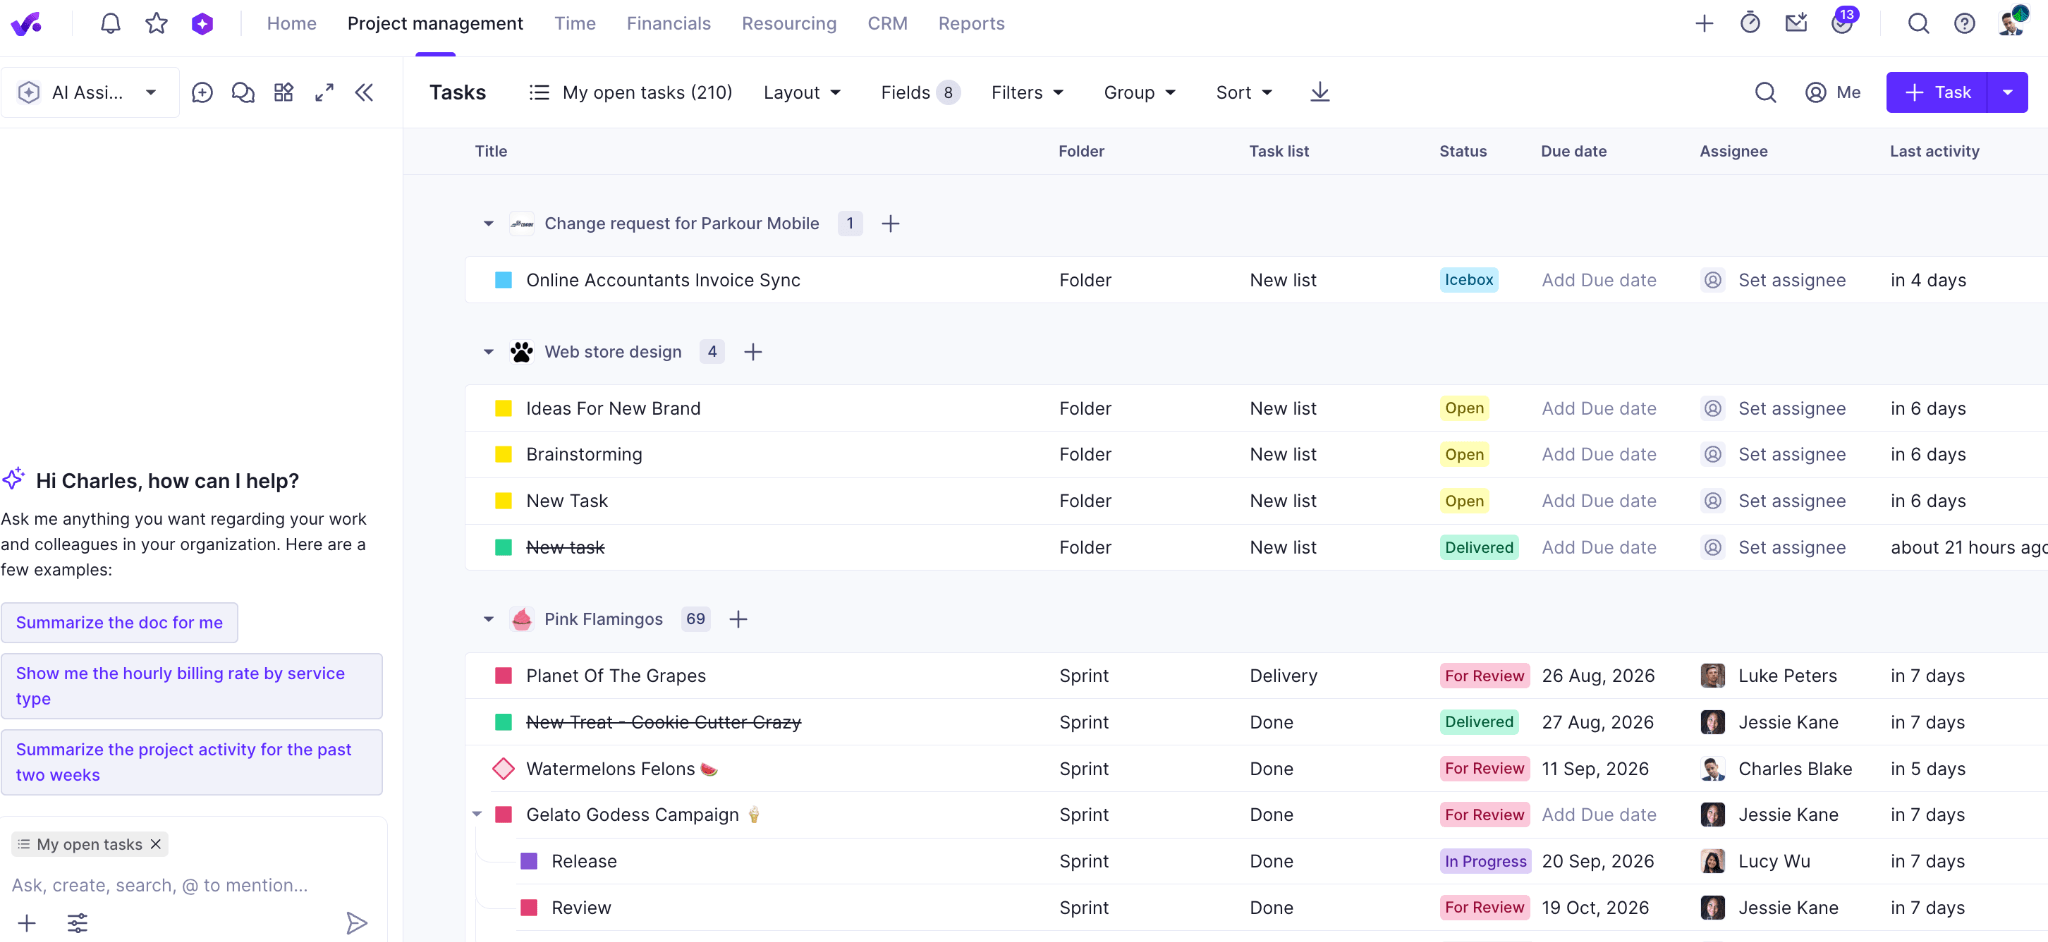Send the AI assistant message
2048x942 pixels.
pos(356,922)
